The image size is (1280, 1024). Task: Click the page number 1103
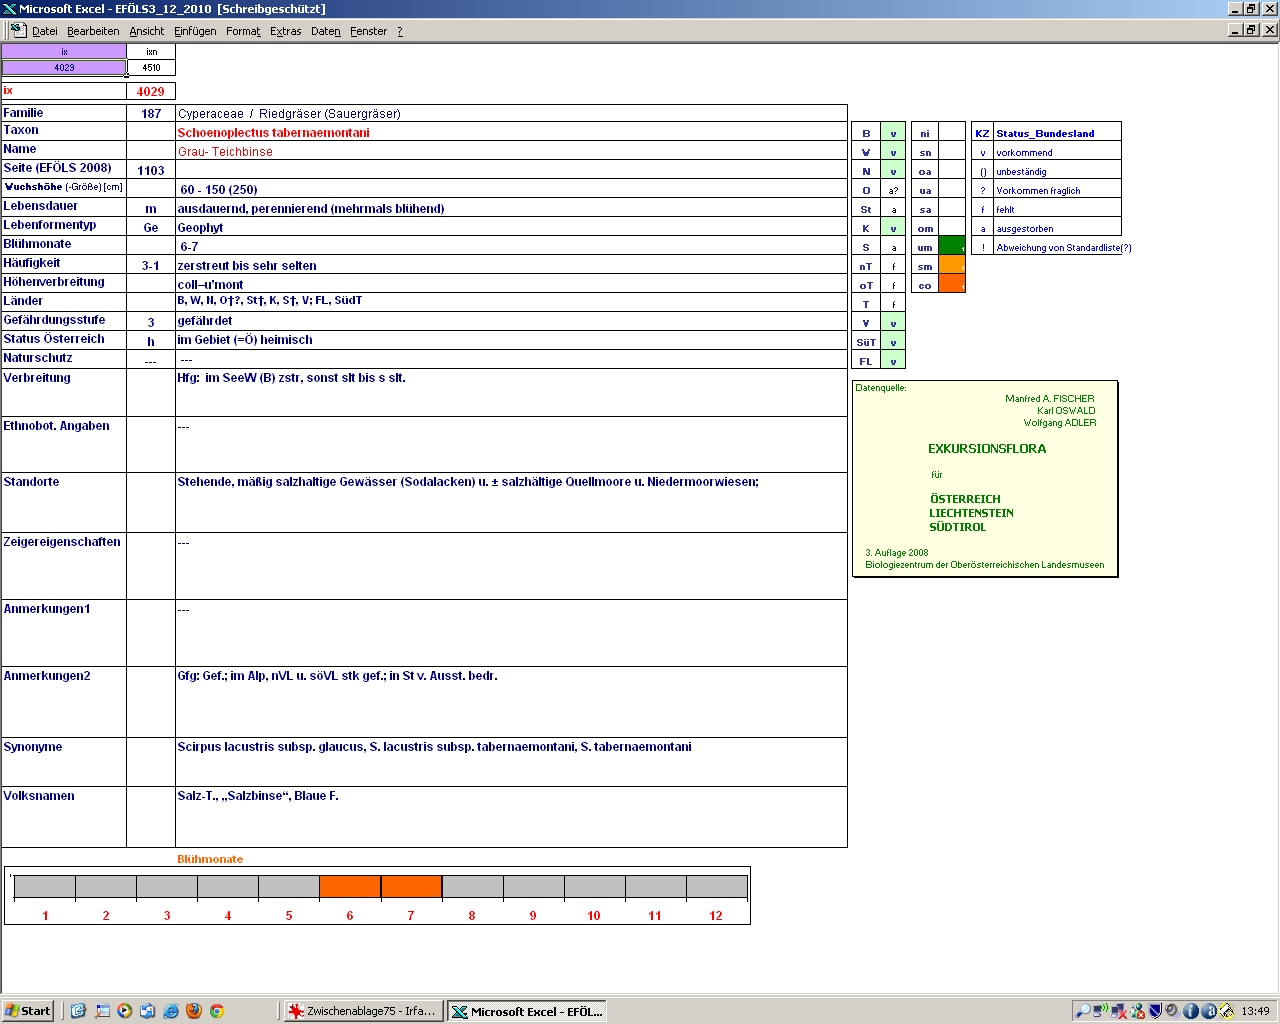point(151,170)
